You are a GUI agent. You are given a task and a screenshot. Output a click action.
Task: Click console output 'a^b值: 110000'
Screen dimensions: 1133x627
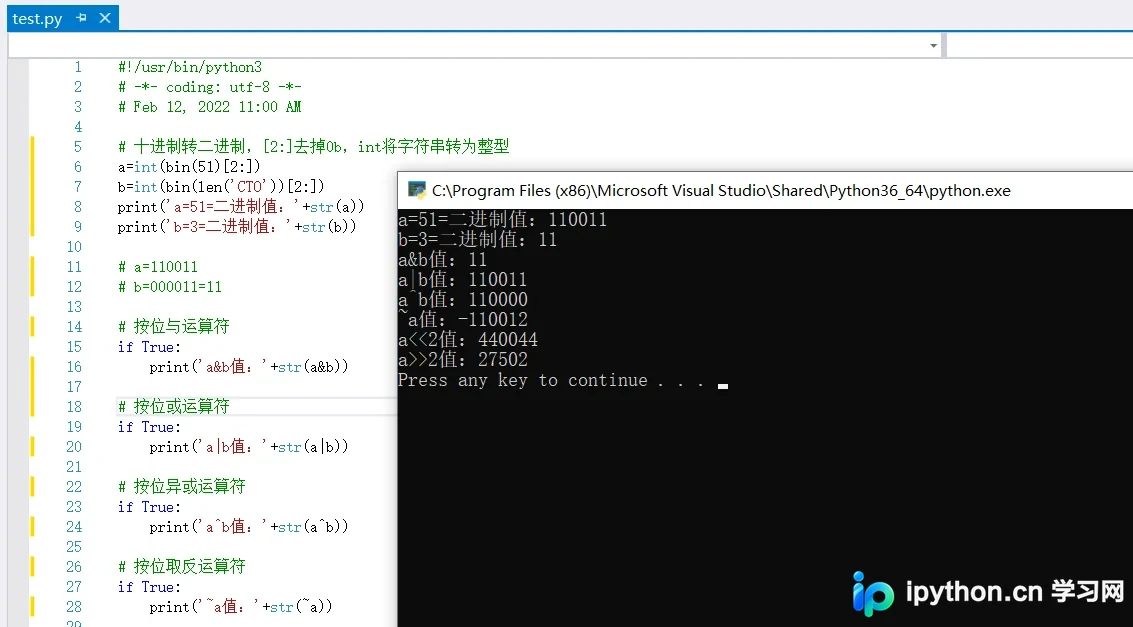[462, 300]
